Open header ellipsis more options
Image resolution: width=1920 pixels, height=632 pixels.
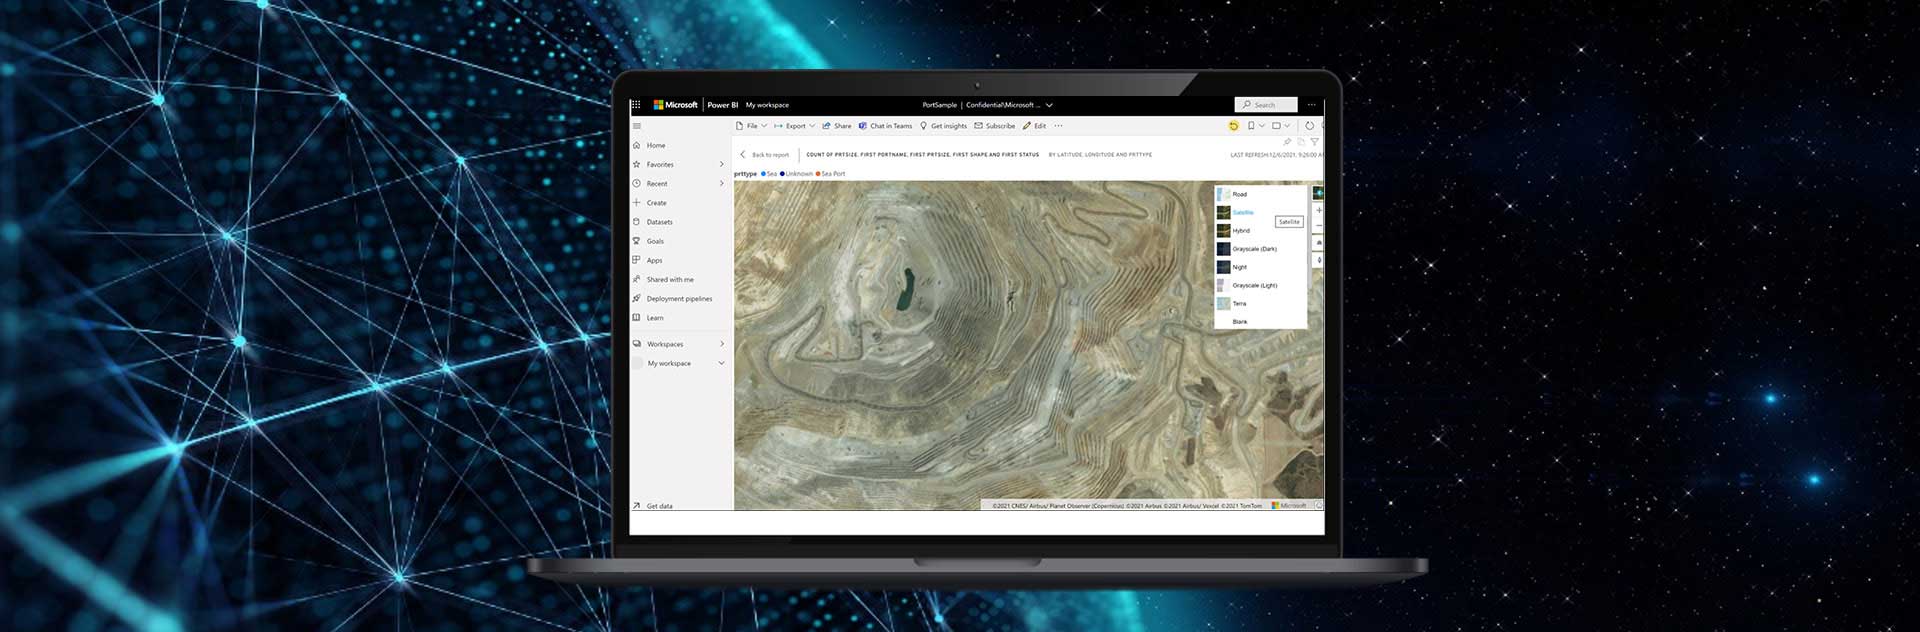(1312, 105)
